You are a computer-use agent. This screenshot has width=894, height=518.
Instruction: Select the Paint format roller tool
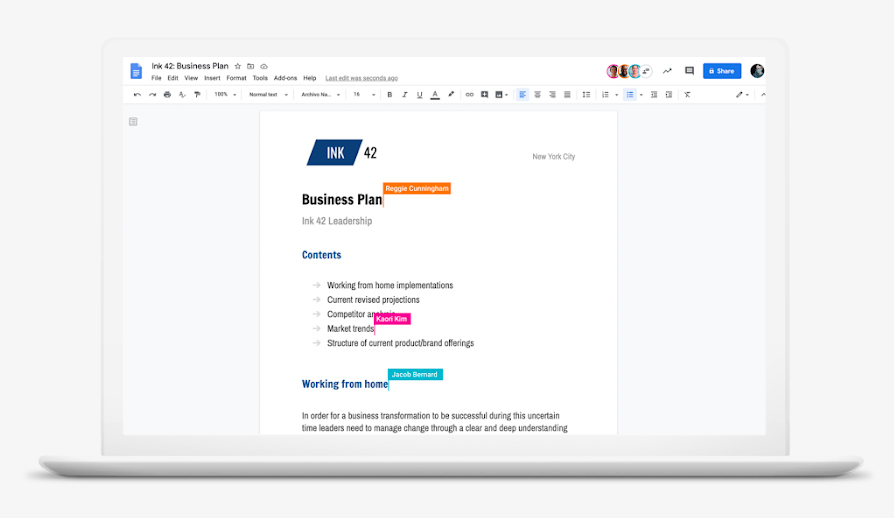pos(197,95)
